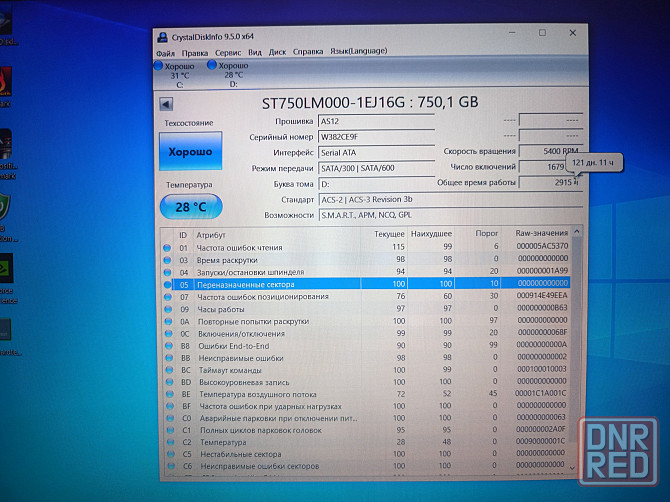The height and width of the screenshot is (502, 670).
Task: Click the serial number field W382CE9F
Action: tap(376, 137)
